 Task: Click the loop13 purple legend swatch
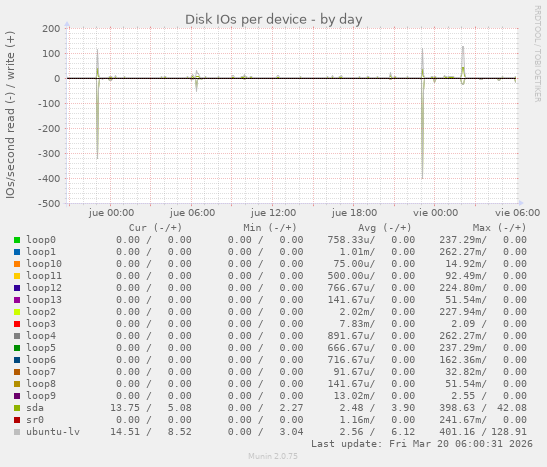point(17,300)
